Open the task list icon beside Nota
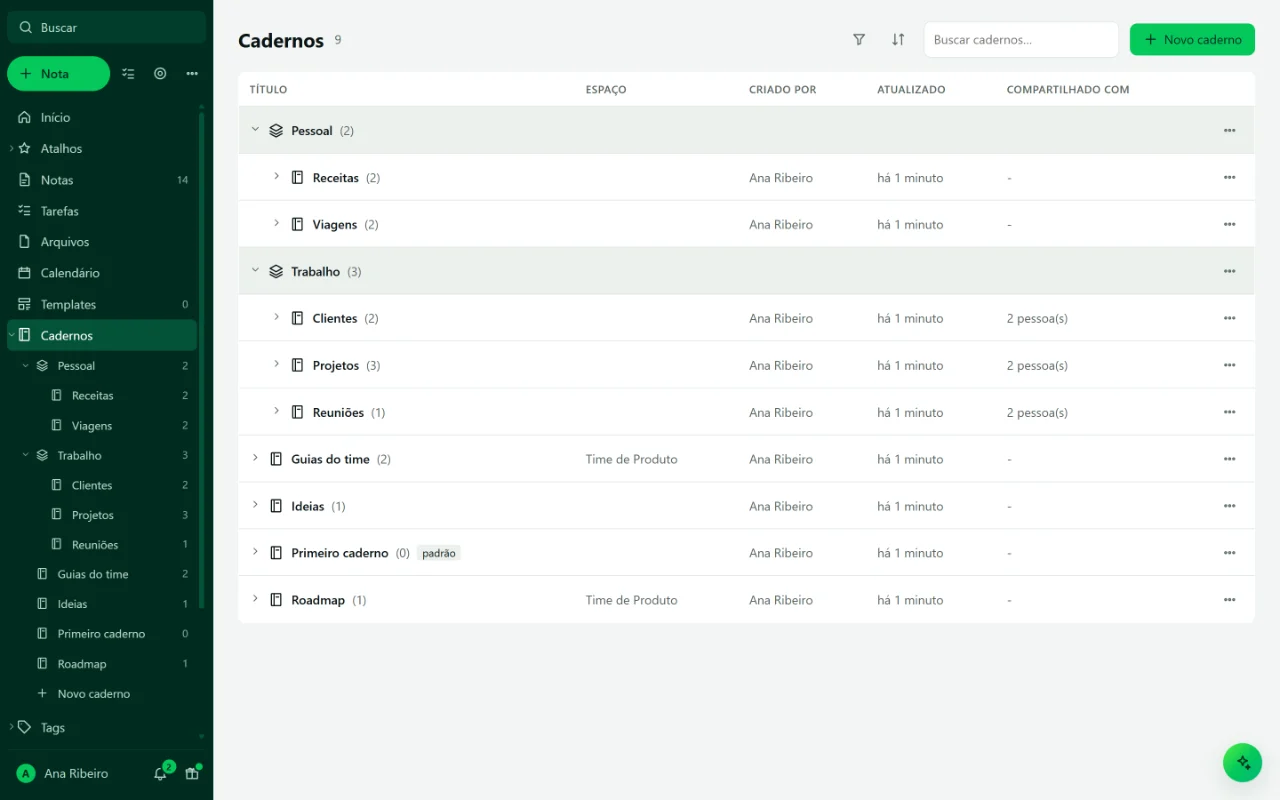The width and height of the screenshot is (1280, 800). click(128, 74)
